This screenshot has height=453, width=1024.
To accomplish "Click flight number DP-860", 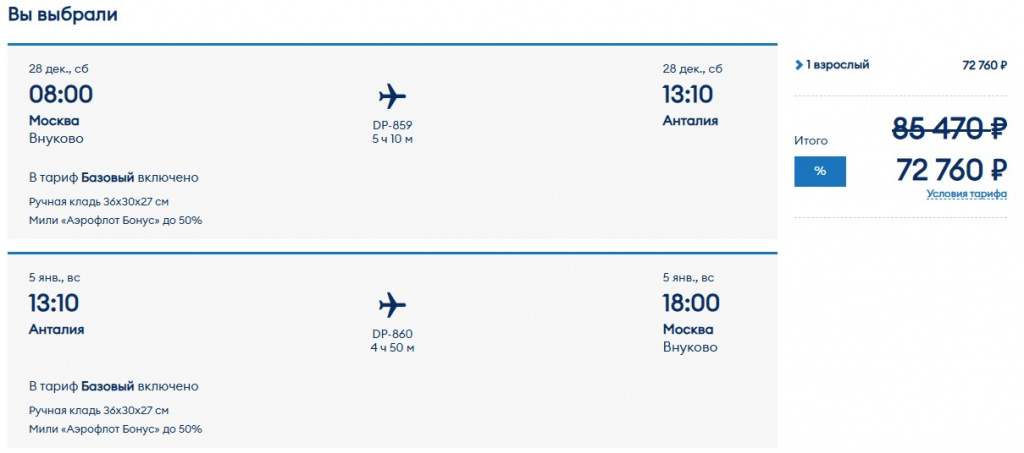I will (392, 334).
